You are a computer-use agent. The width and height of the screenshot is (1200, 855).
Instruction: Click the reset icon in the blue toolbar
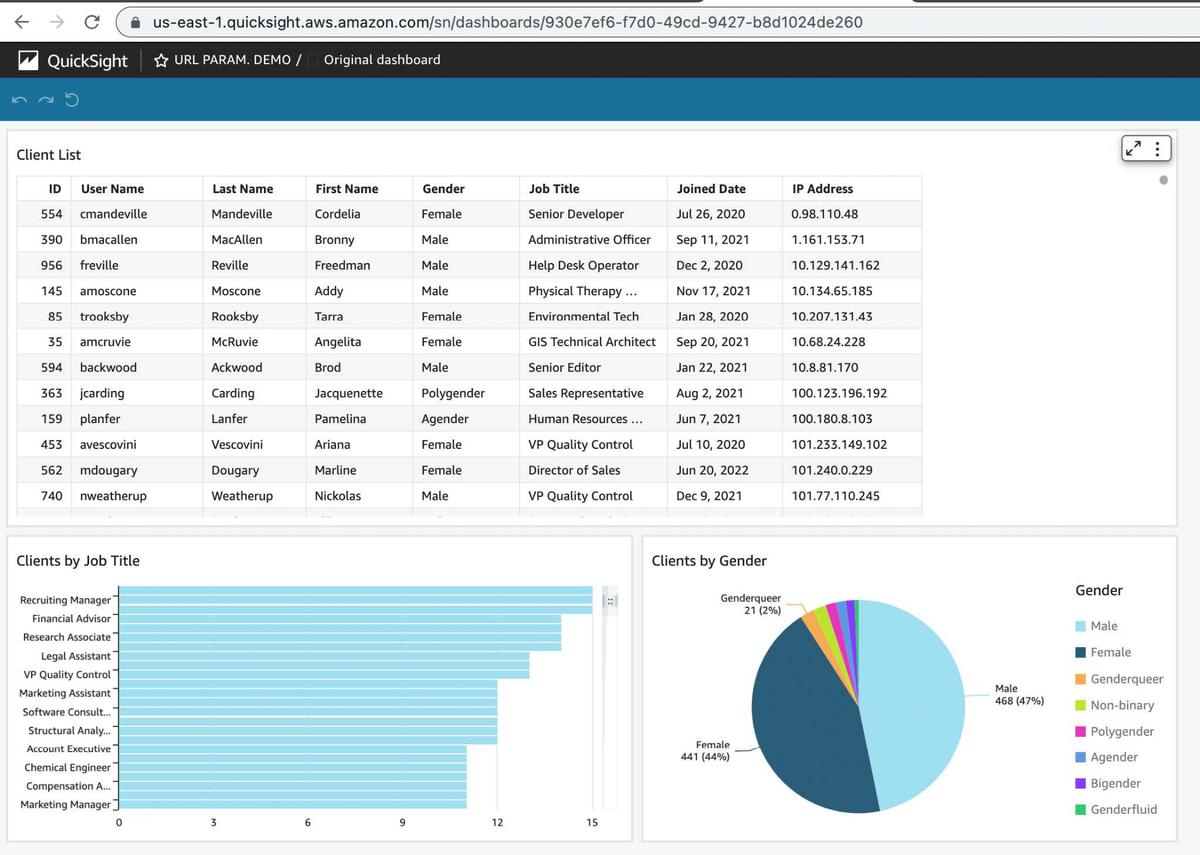[71, 100]
